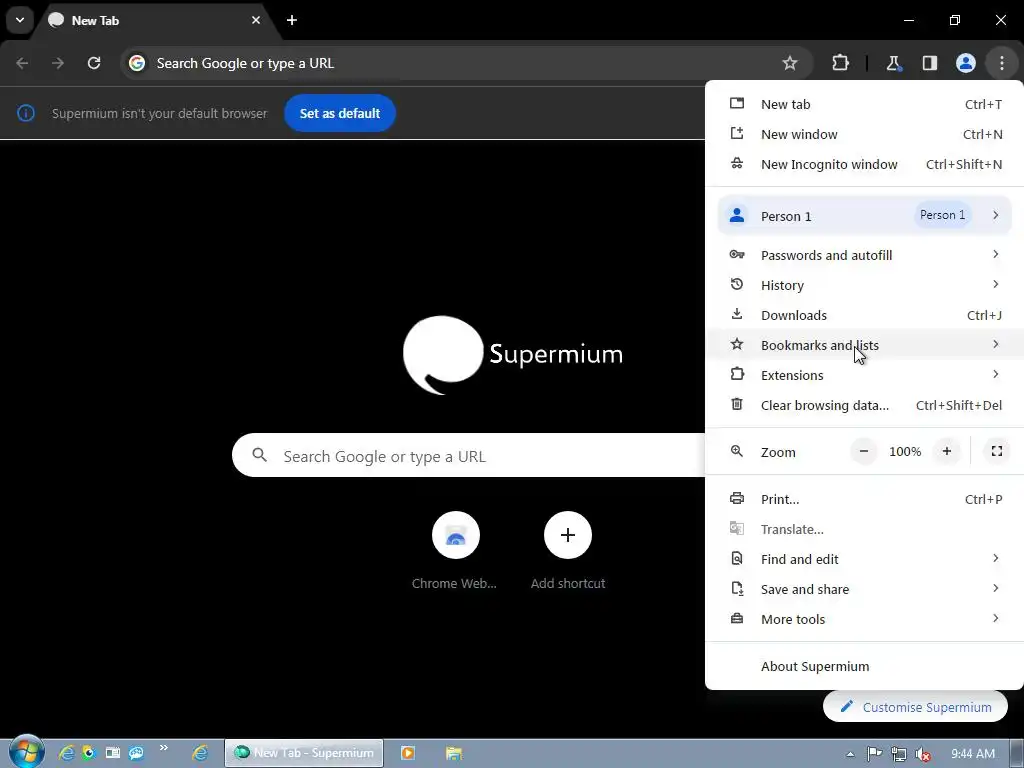Open the Chrome Web Store shortcut
The height and width of the screenshot is (768, 1024).
tap(455, 551)
